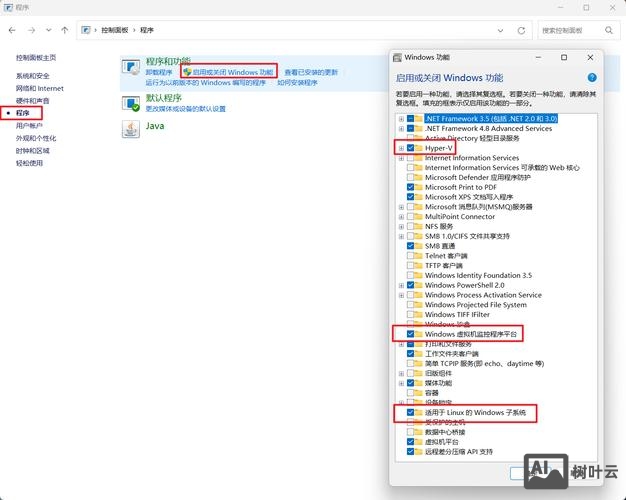Expand the .NET Framework 3.5 node
Viewport: 626px width, 500px height.
(x=401, y=119)
